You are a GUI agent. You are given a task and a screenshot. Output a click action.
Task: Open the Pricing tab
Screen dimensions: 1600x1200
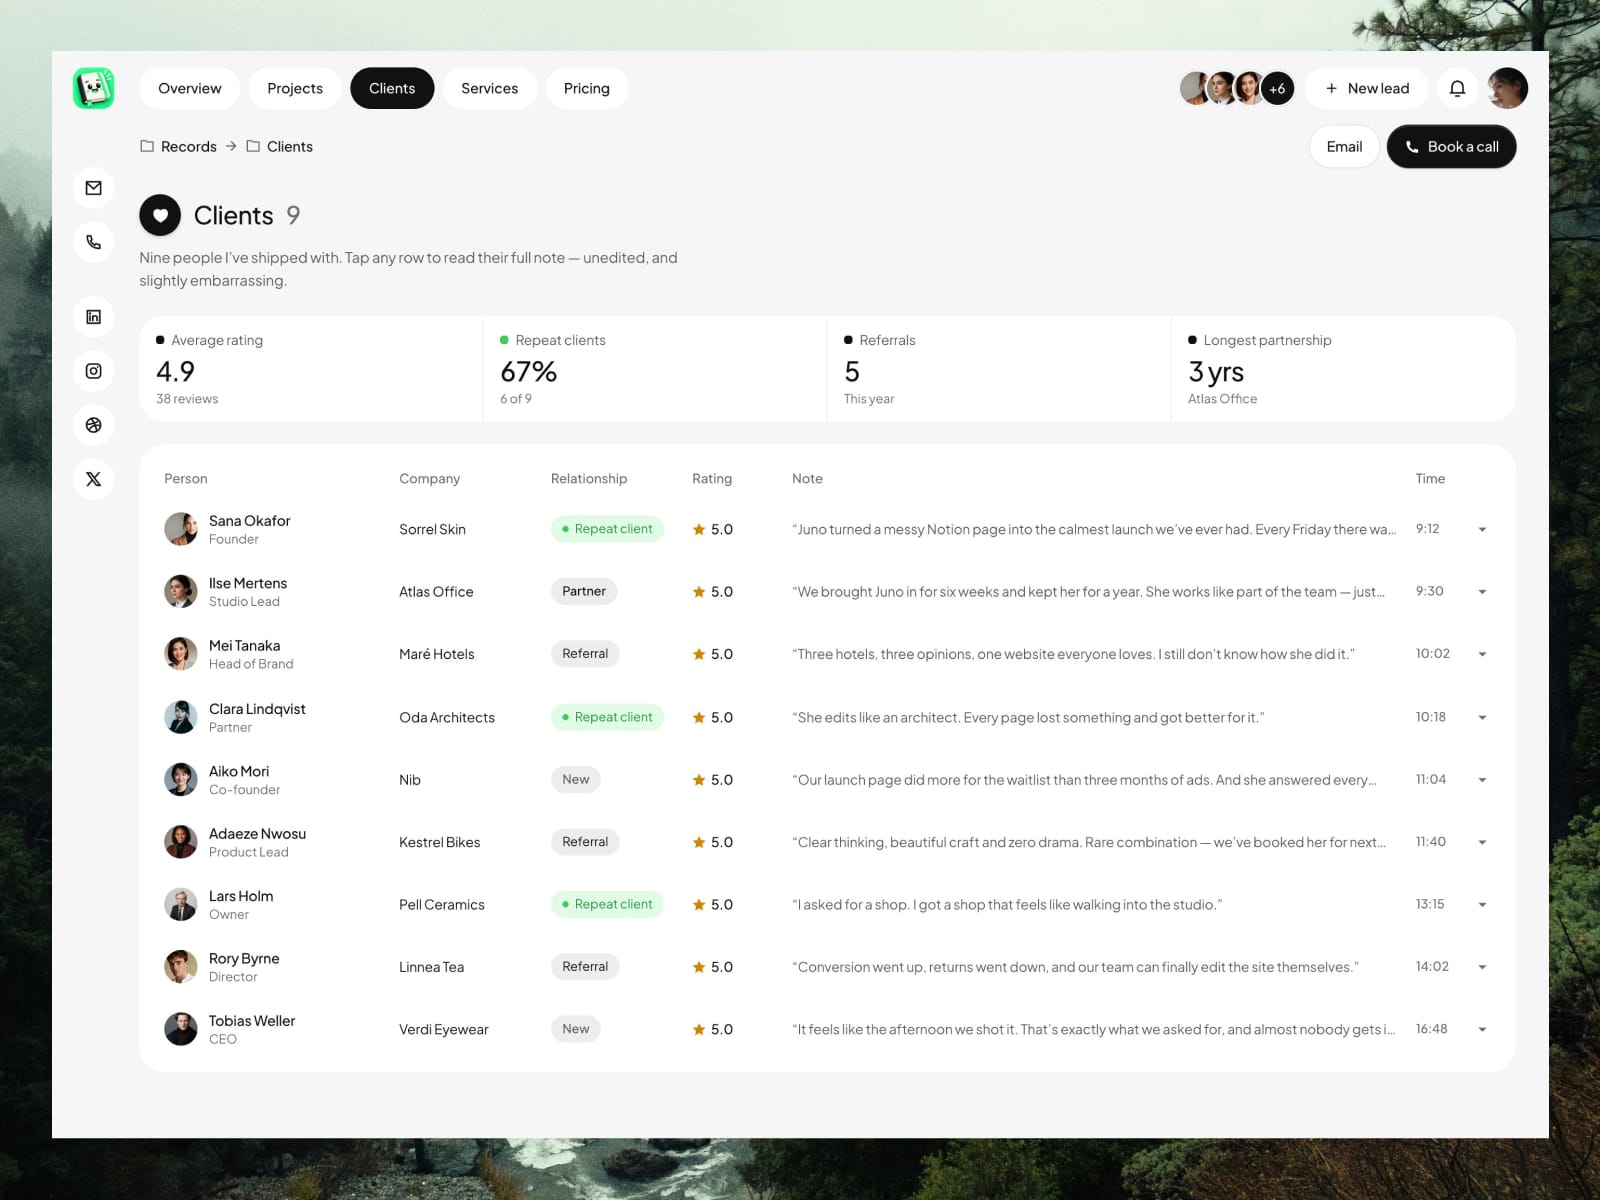coord(586,88)
